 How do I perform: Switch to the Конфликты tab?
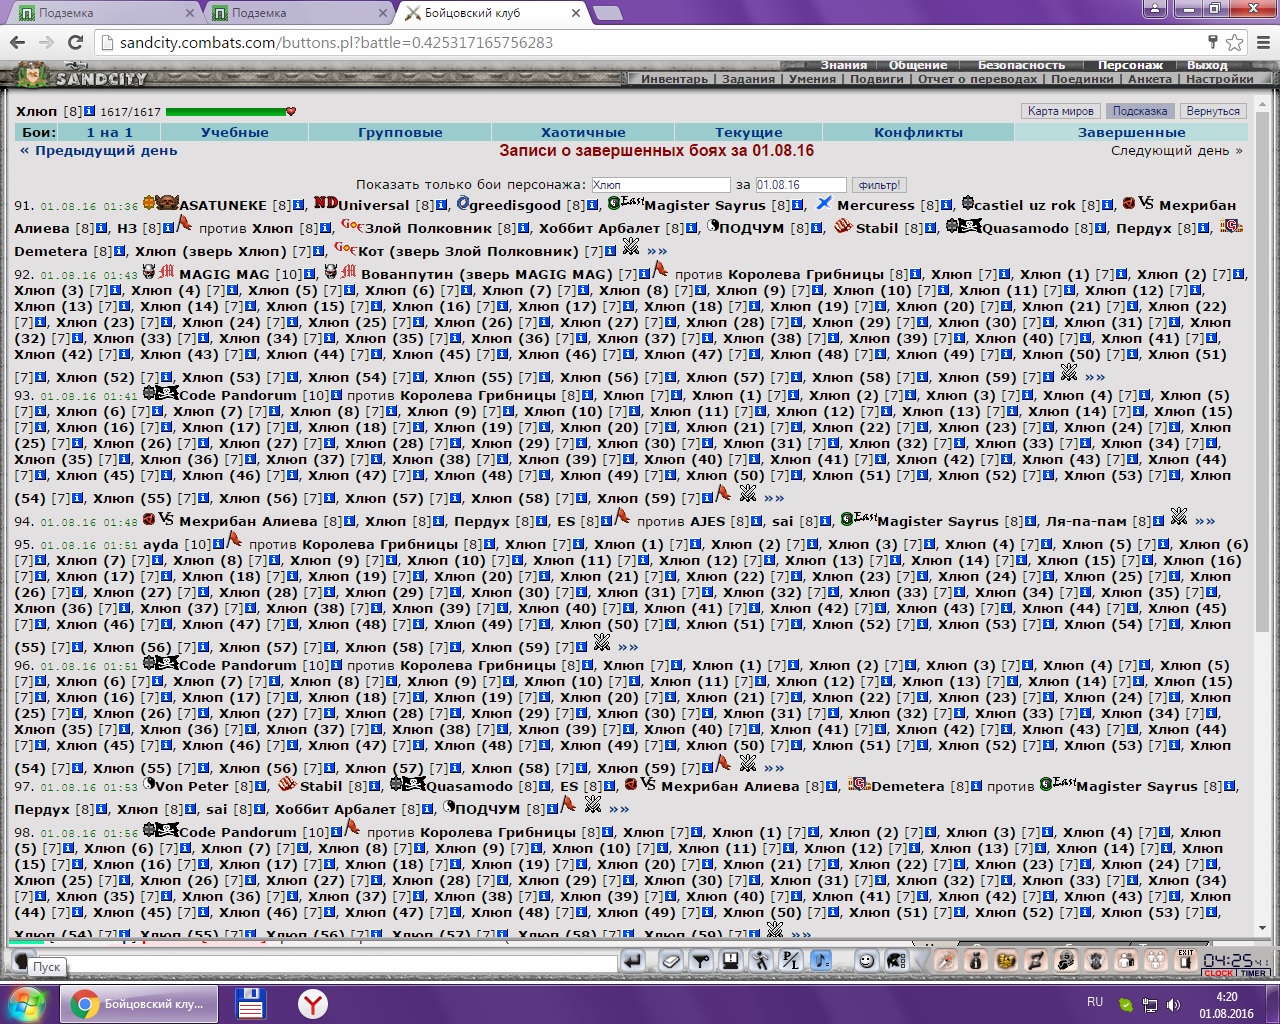(x=918, y=132)
